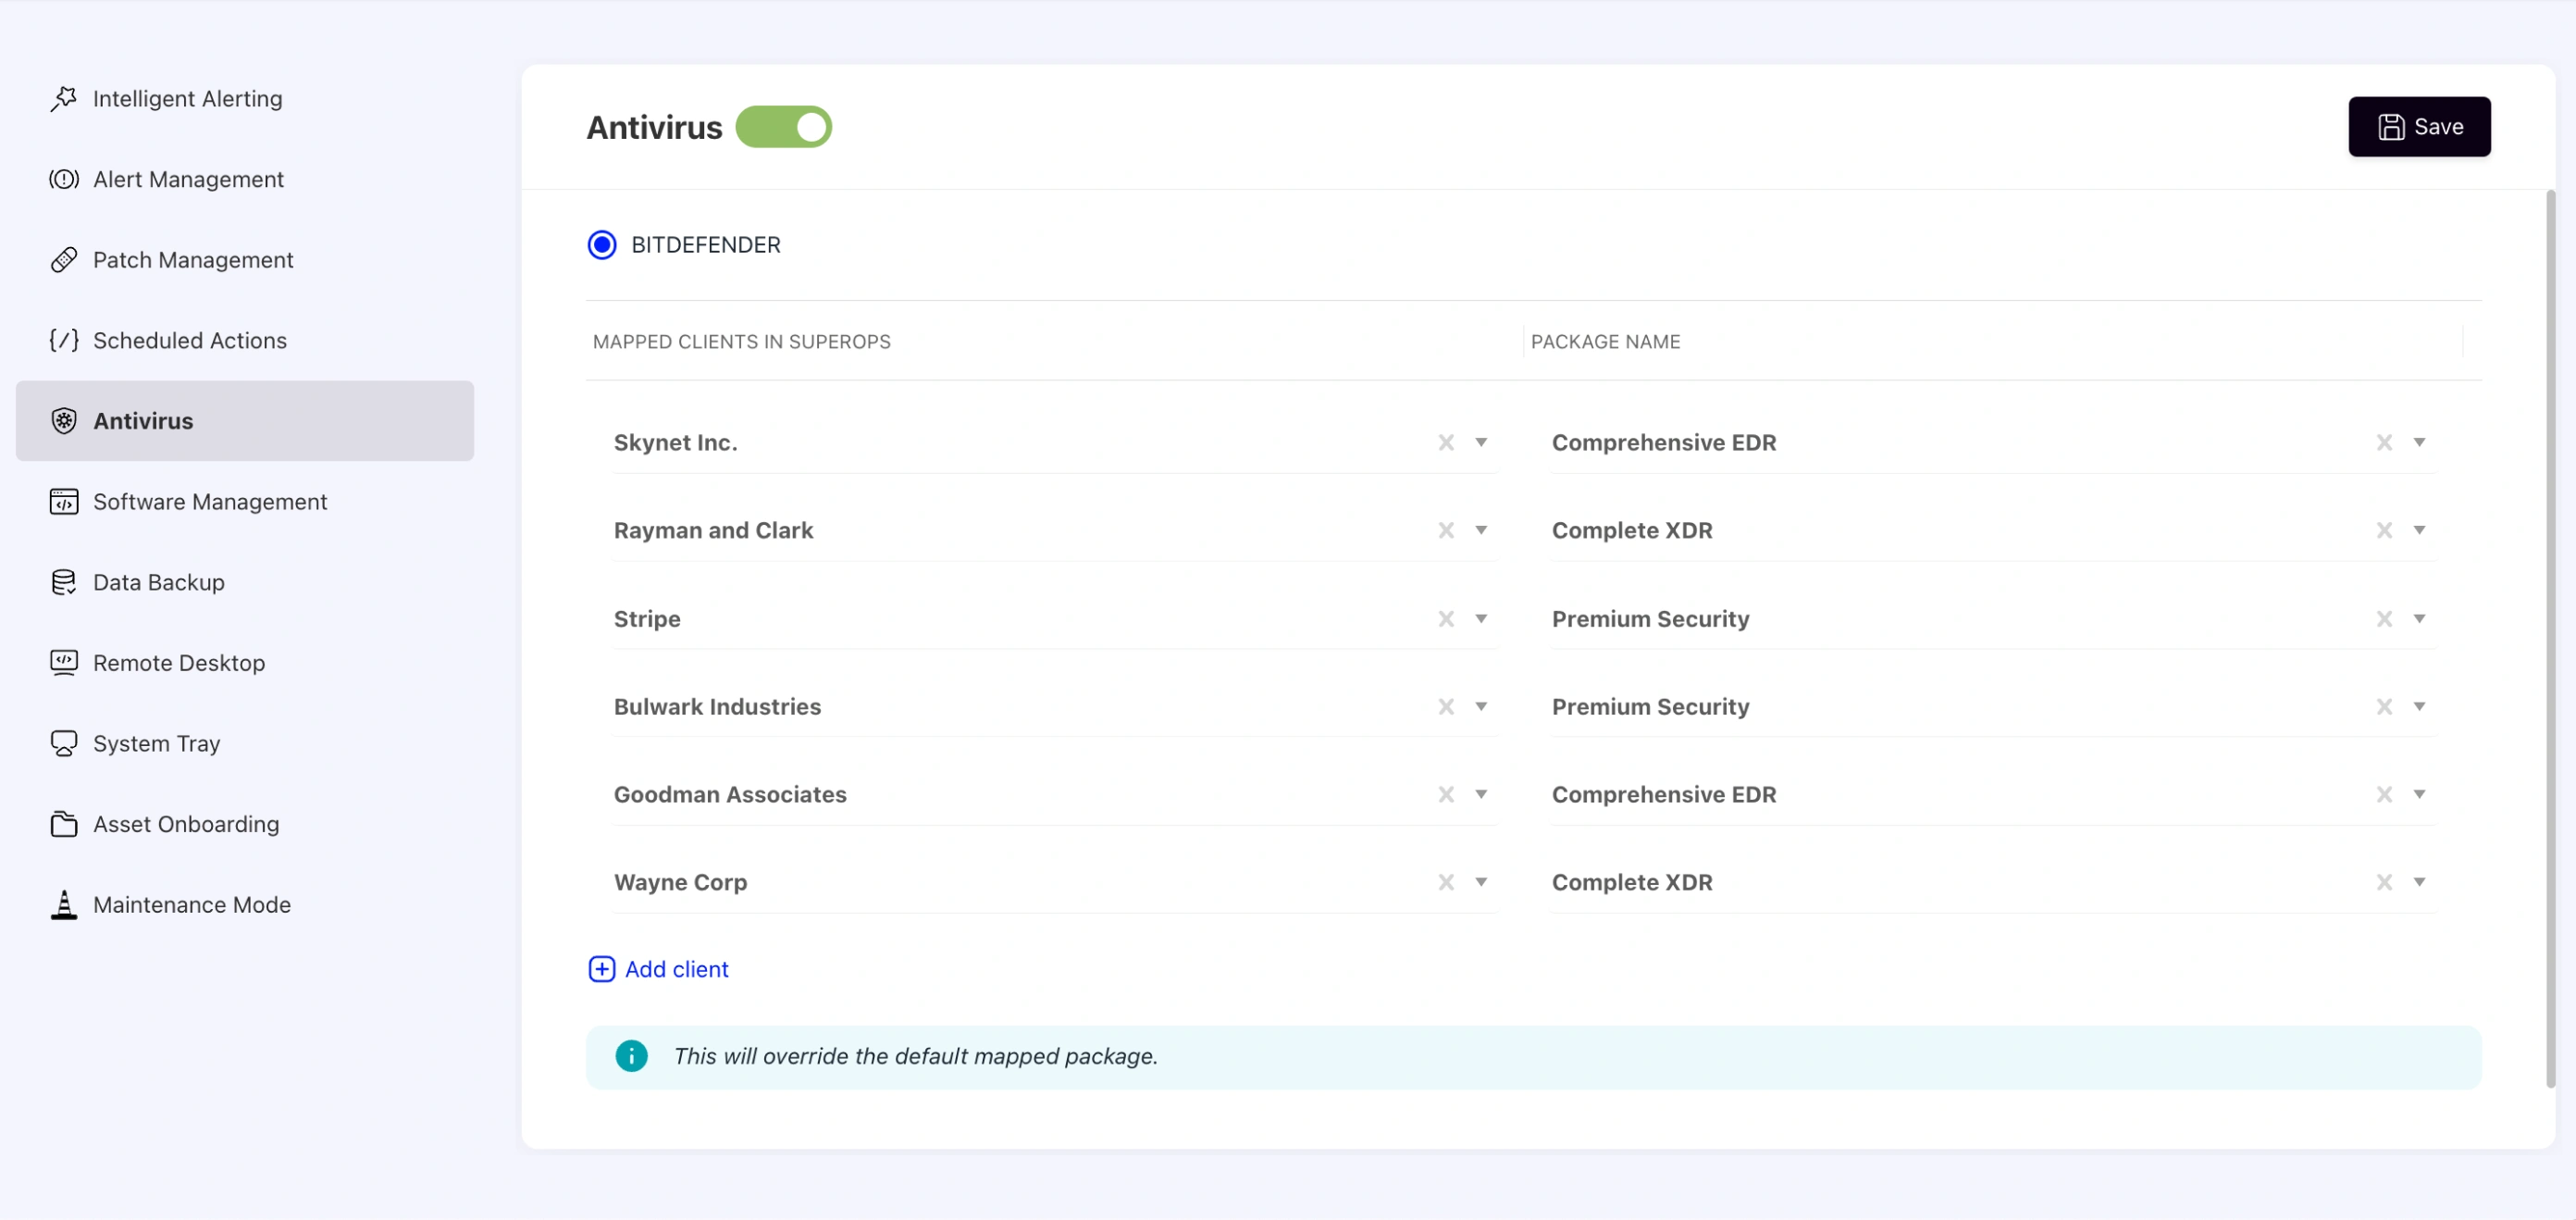Image resolution: width=2576 pixels, height=1220 pixels.
Task: Expand the Stripe client dropdown
Action: (x=1481, y=619)
